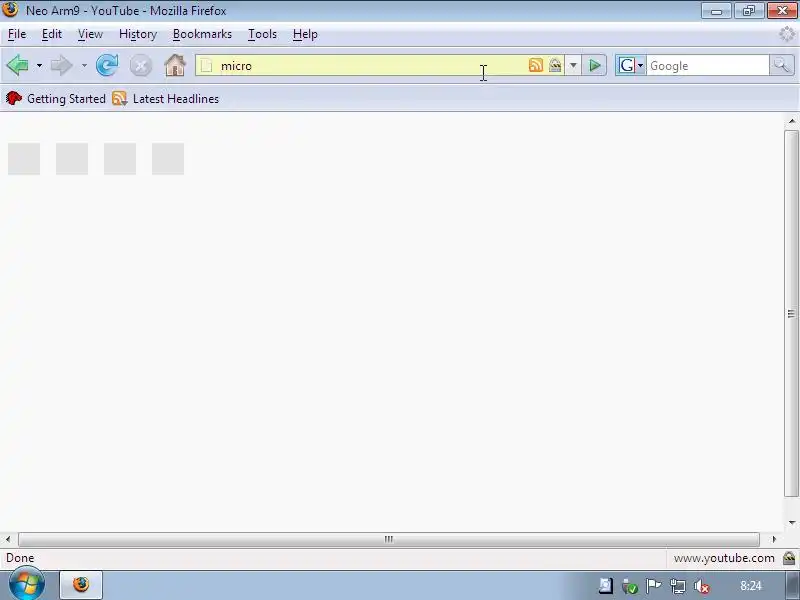Click the second grey placeholder thumbnail
The image size is (800, 600).
click(72, 159)
